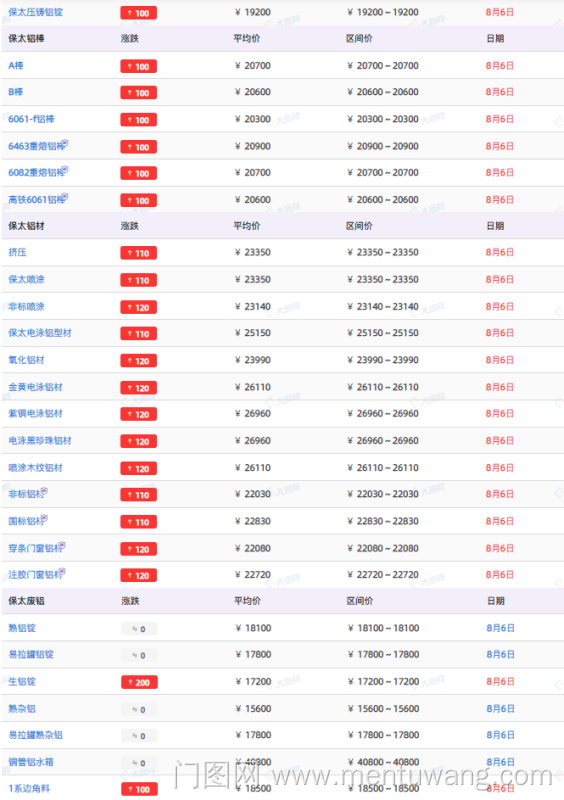The height and width of the screenshot is (800, 564).
Task: Click the 铜管铝水箱 link
Action: (31, 762)
